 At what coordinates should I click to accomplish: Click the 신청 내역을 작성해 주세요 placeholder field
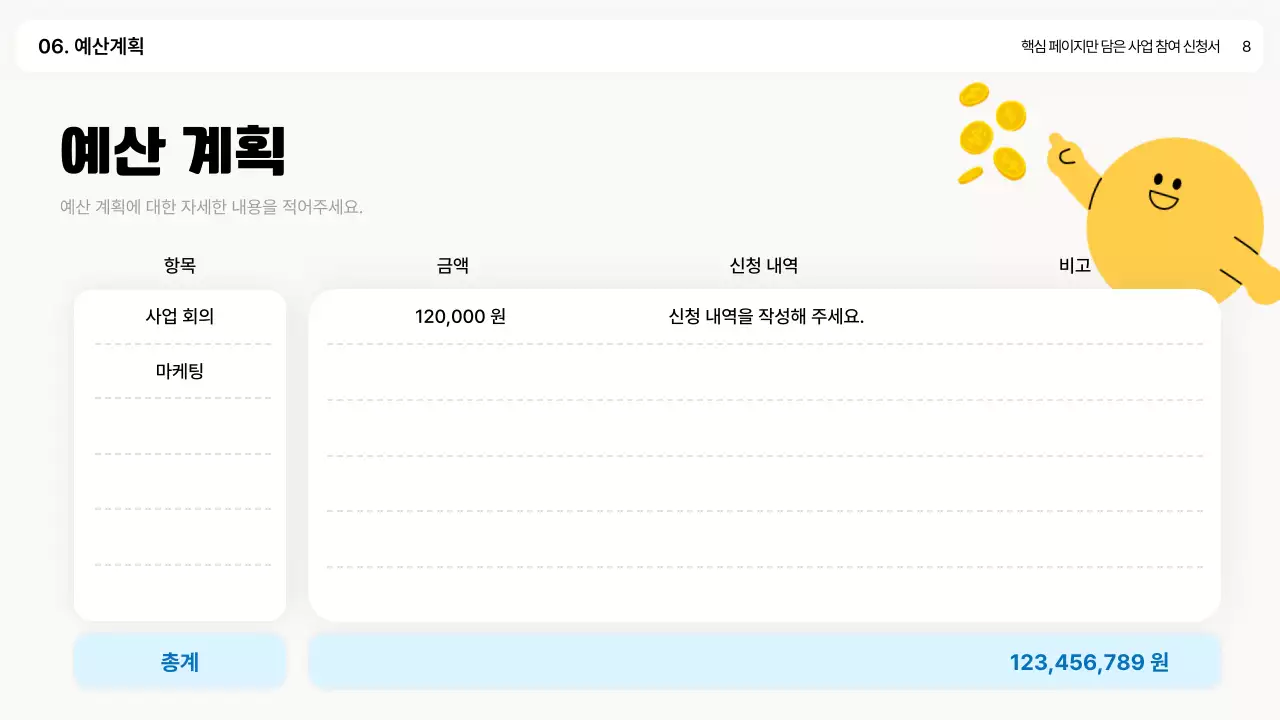click(764, 314)
